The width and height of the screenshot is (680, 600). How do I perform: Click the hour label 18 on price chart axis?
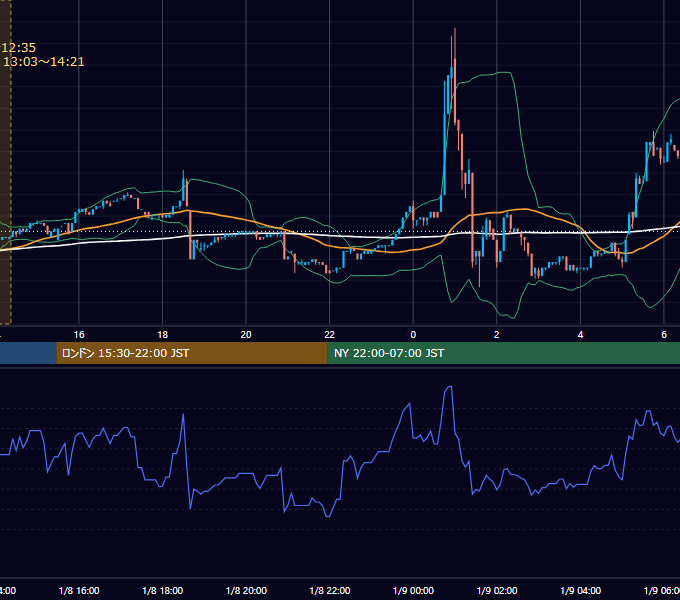point(162,335)
